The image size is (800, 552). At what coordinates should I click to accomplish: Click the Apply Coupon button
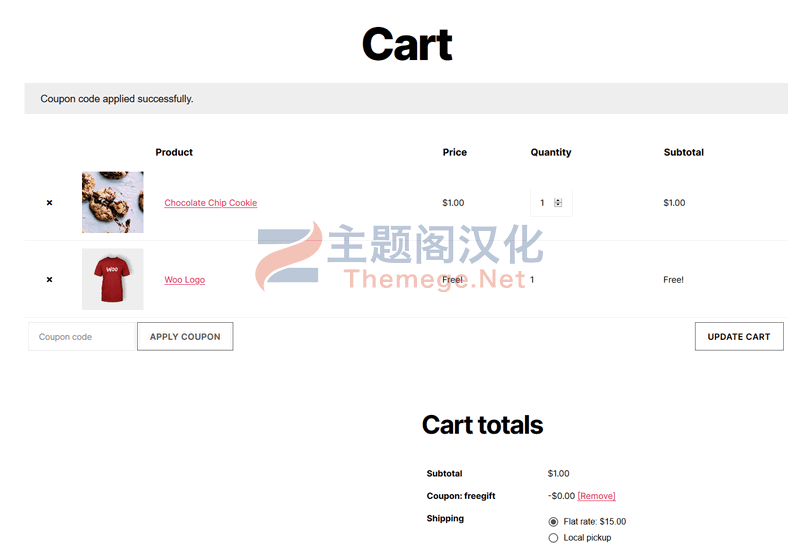(185, 337)
